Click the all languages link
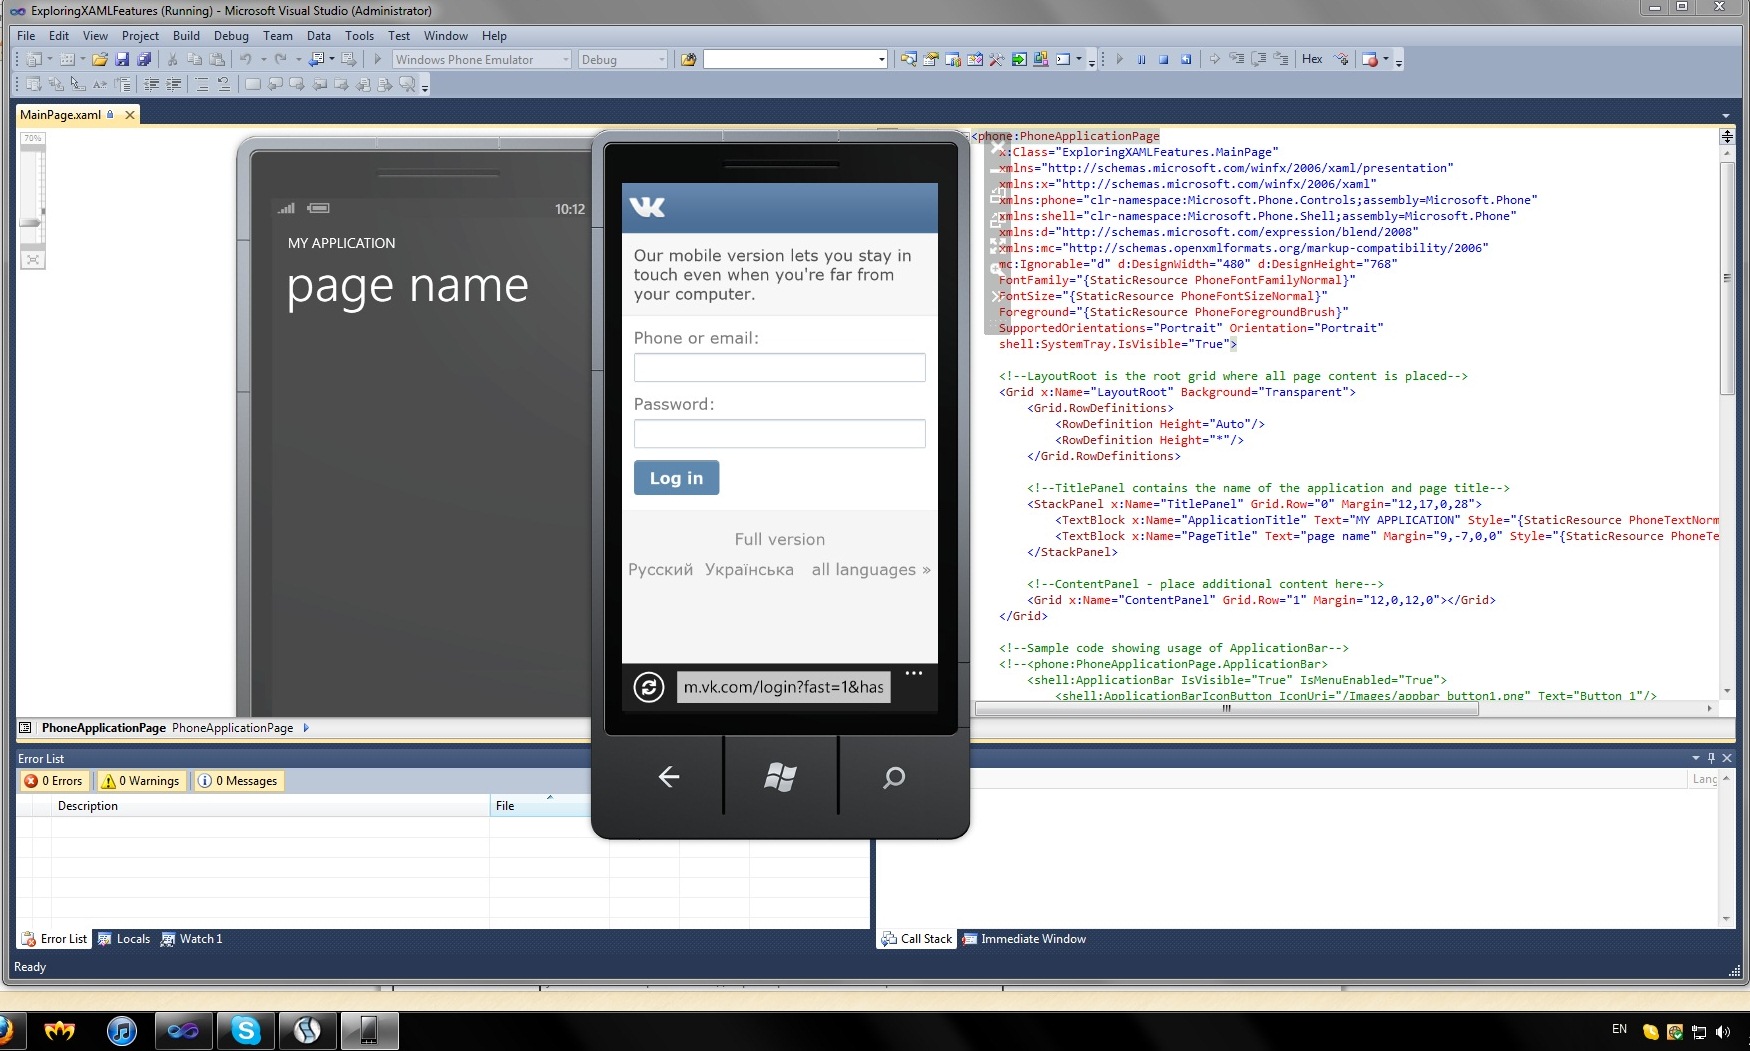Viewport: 1750px width, 1051px height. [x=871, y=570]
